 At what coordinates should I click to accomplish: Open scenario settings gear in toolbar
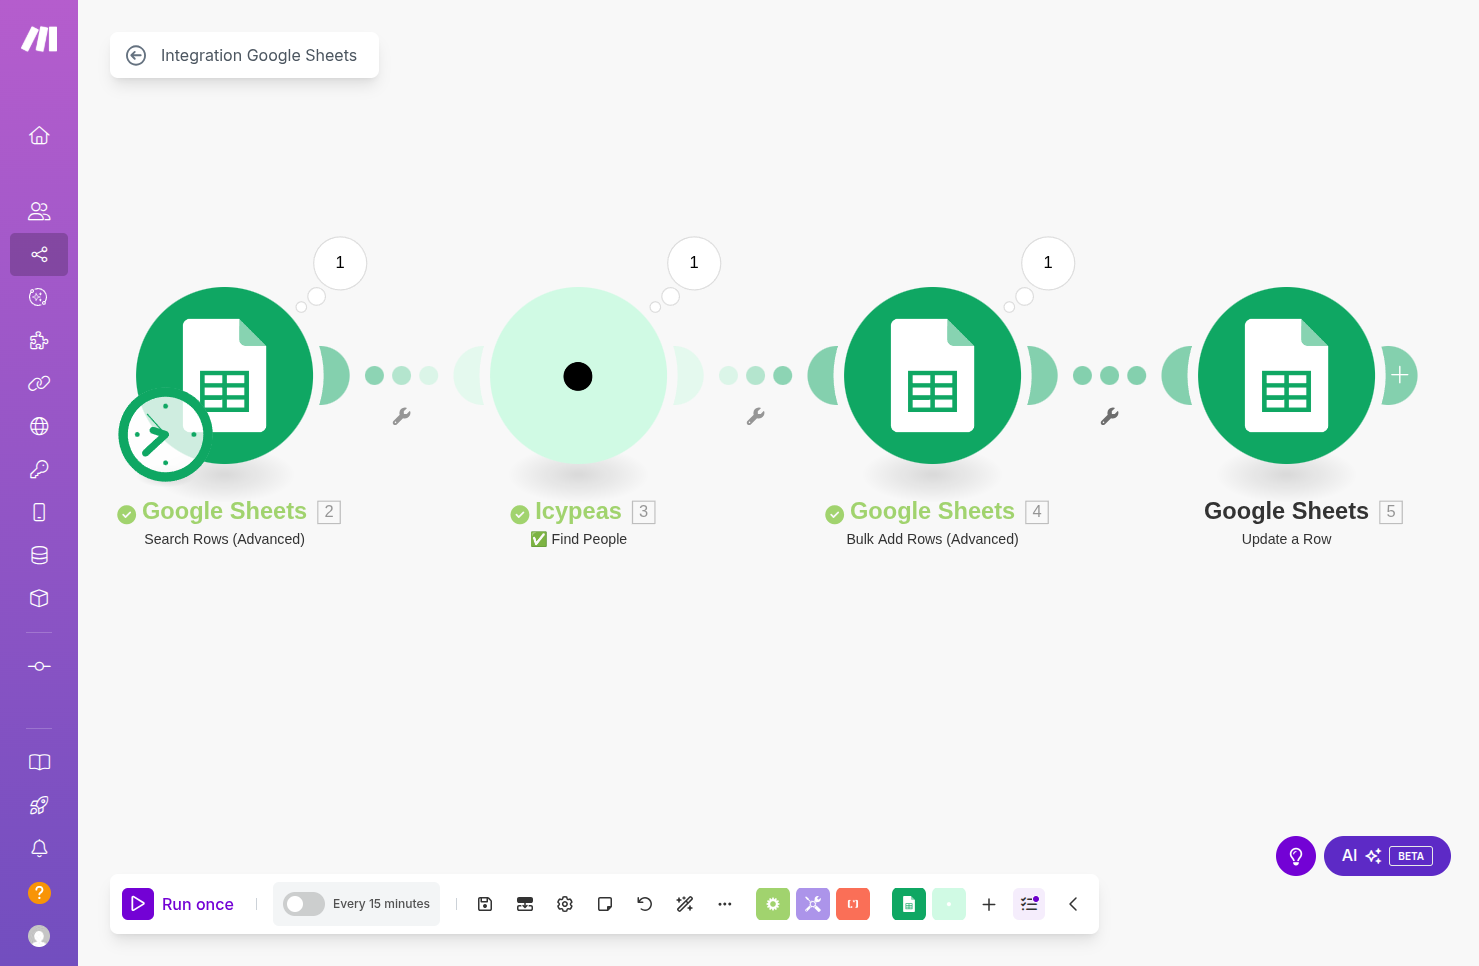[565, 904]
